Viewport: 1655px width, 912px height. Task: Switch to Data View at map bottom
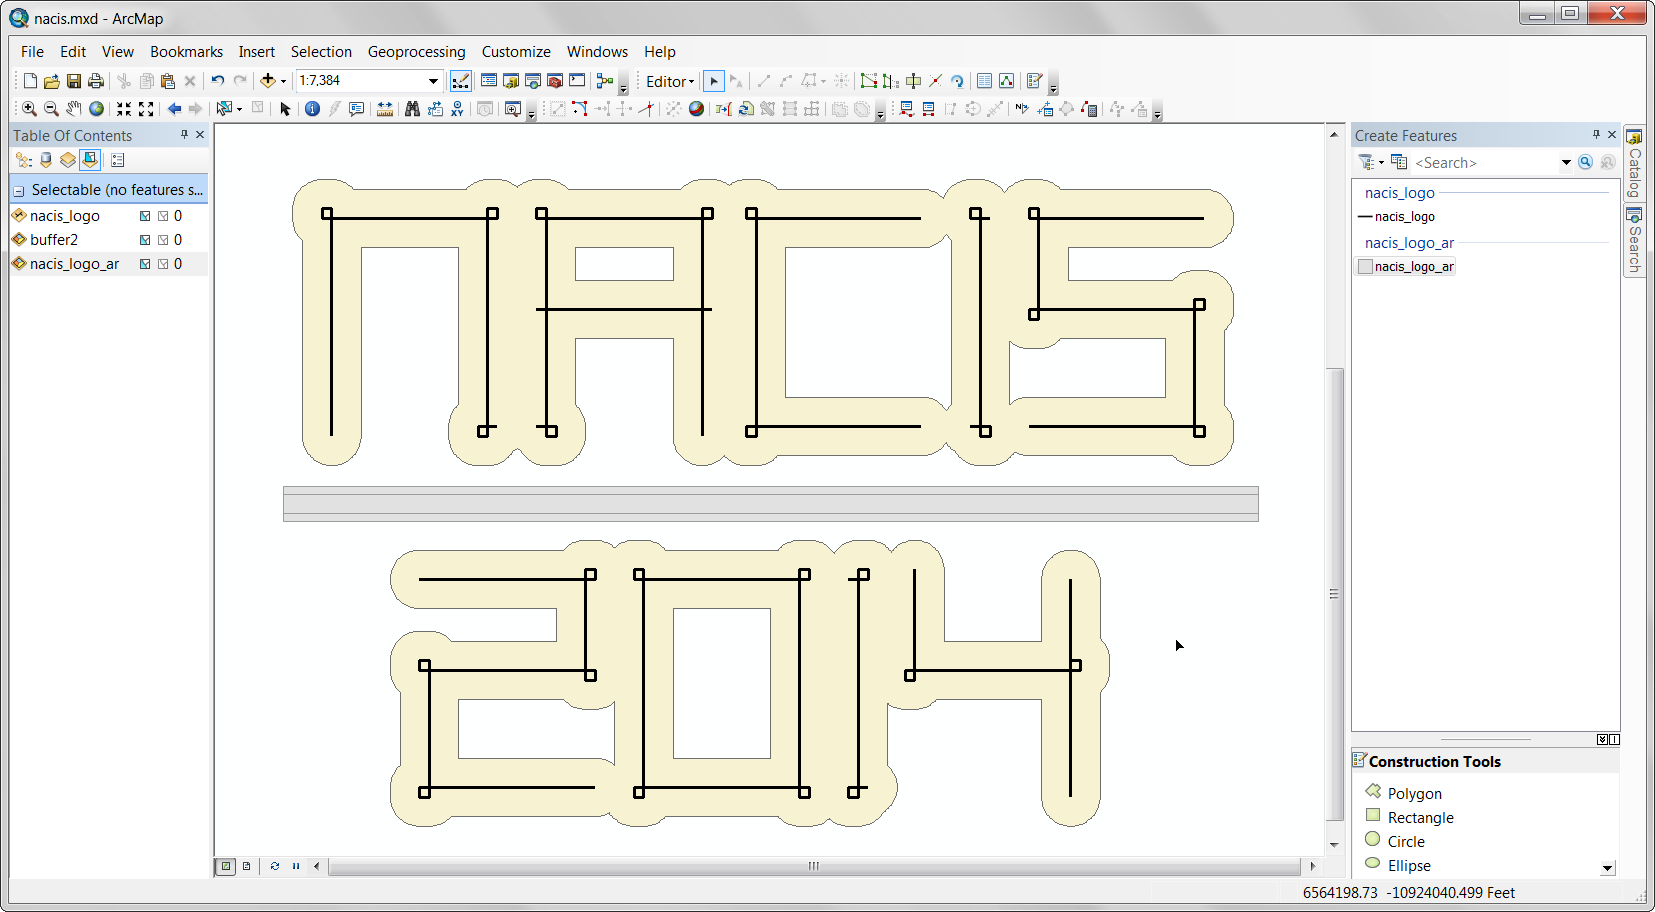(x=226, y=866)
